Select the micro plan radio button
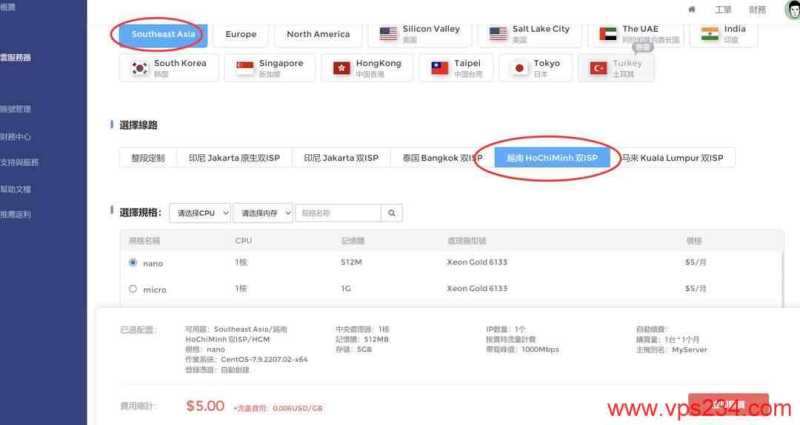This screenshot has height=425, width=800. coord(133,289)
